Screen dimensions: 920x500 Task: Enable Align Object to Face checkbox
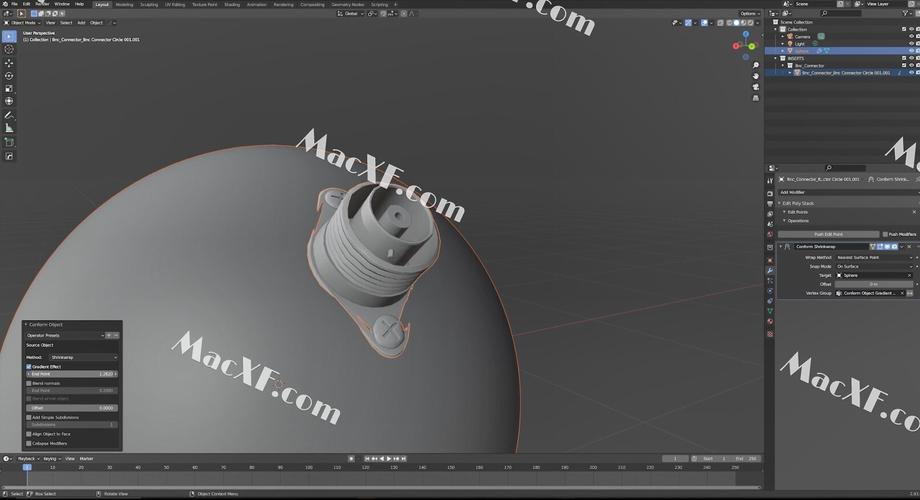click(x=29, y=434)
